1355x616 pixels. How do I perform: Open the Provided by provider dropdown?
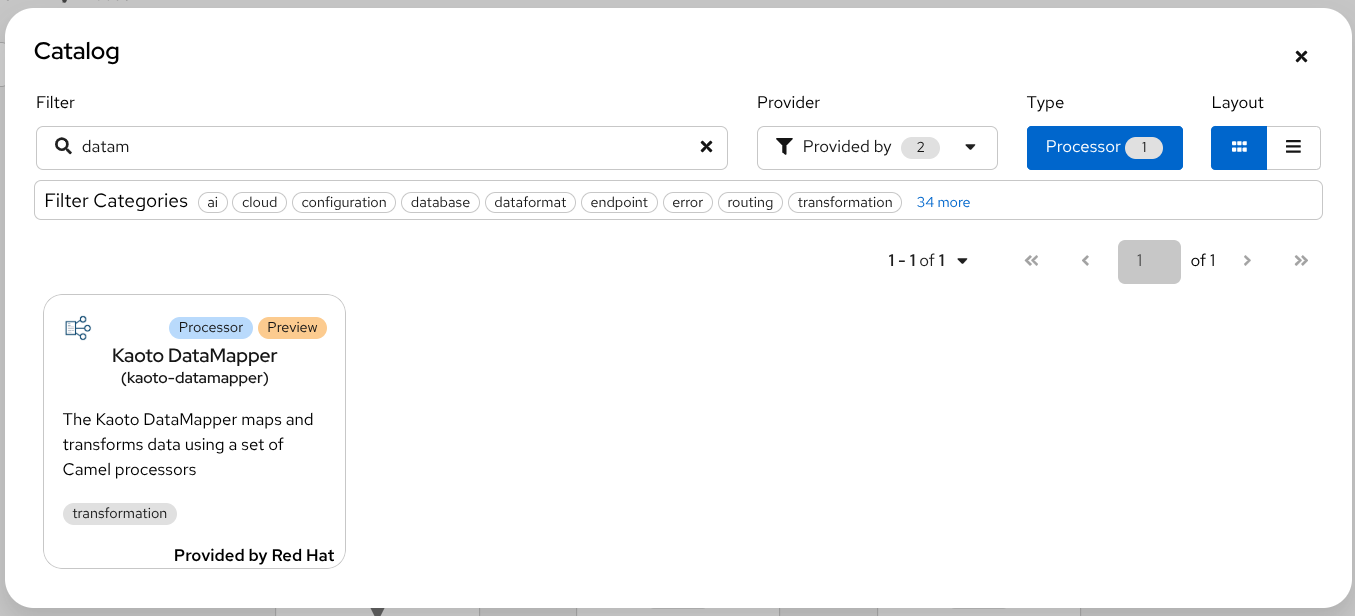[x=876, y=146]
